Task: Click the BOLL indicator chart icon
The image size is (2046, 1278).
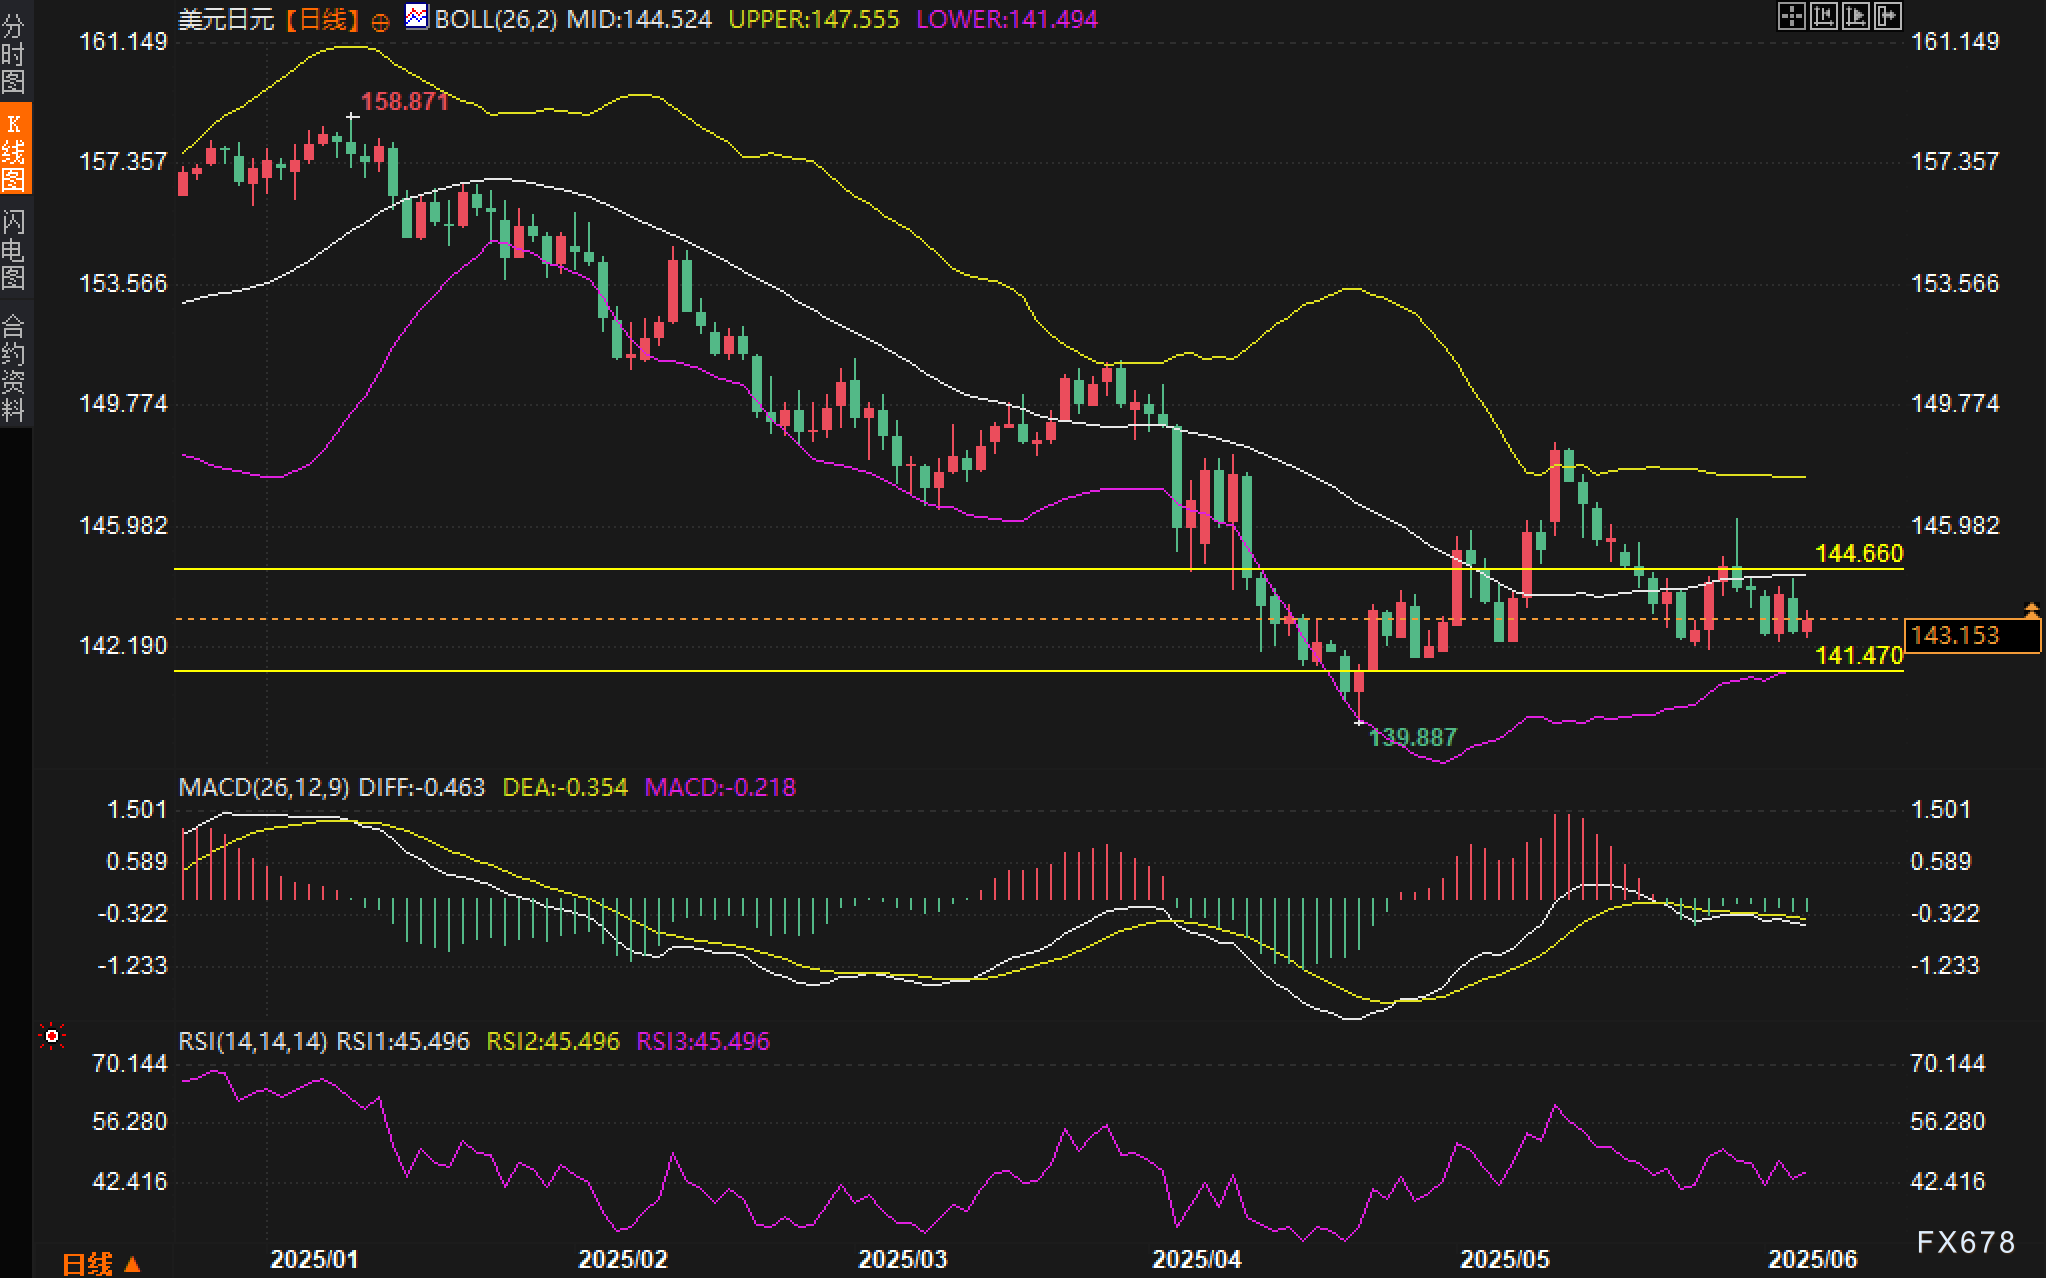Action: click(416, 17)
